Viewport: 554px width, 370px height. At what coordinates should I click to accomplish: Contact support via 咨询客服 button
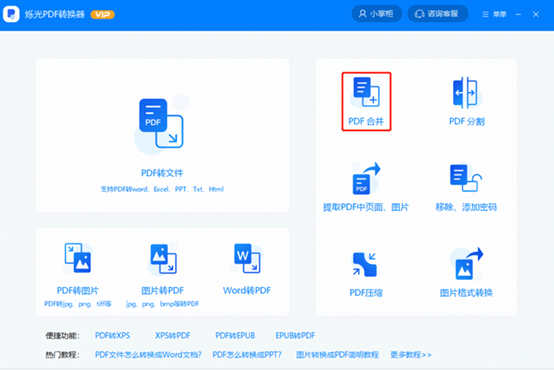point(438,14)
